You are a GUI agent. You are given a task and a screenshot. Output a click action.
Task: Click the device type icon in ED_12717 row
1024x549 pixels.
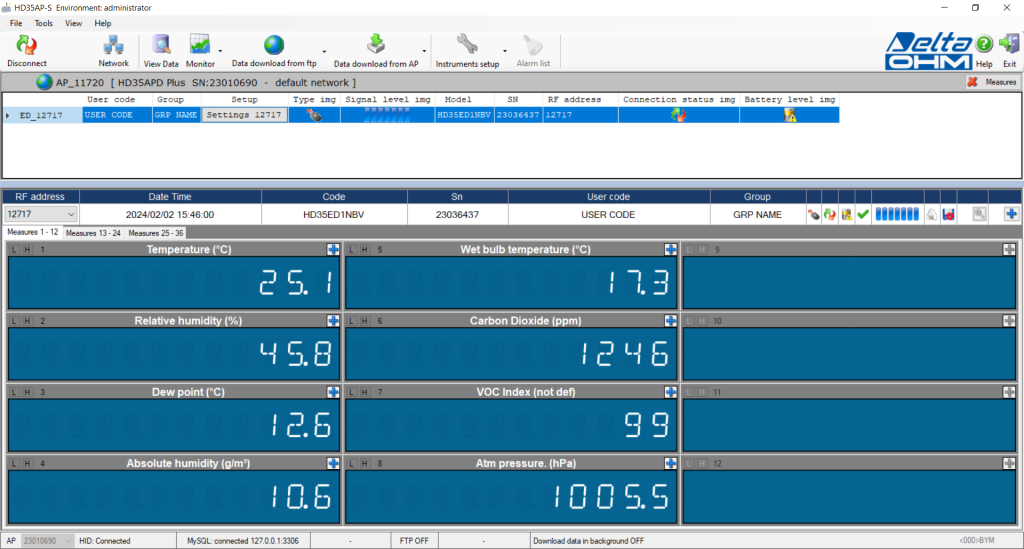[x=314, y=115]
